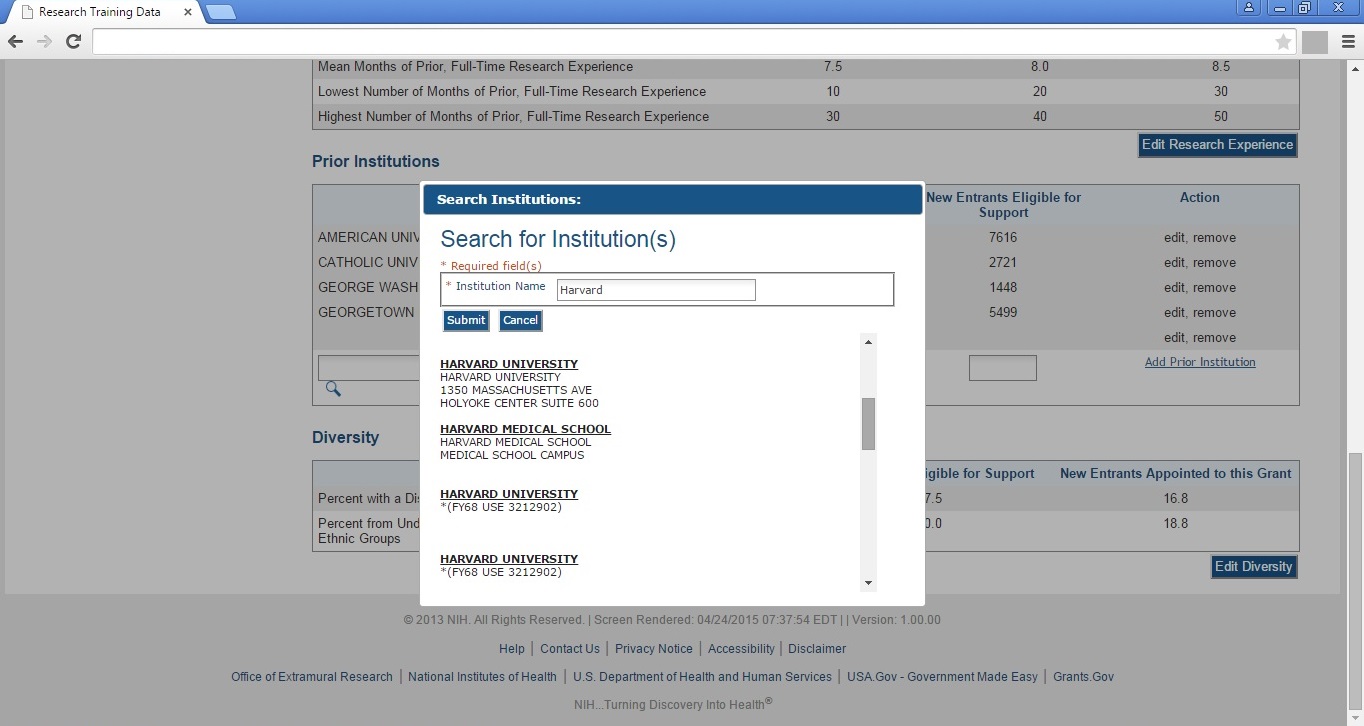Open the Chrome hamburger menu

pos(1348,41)
